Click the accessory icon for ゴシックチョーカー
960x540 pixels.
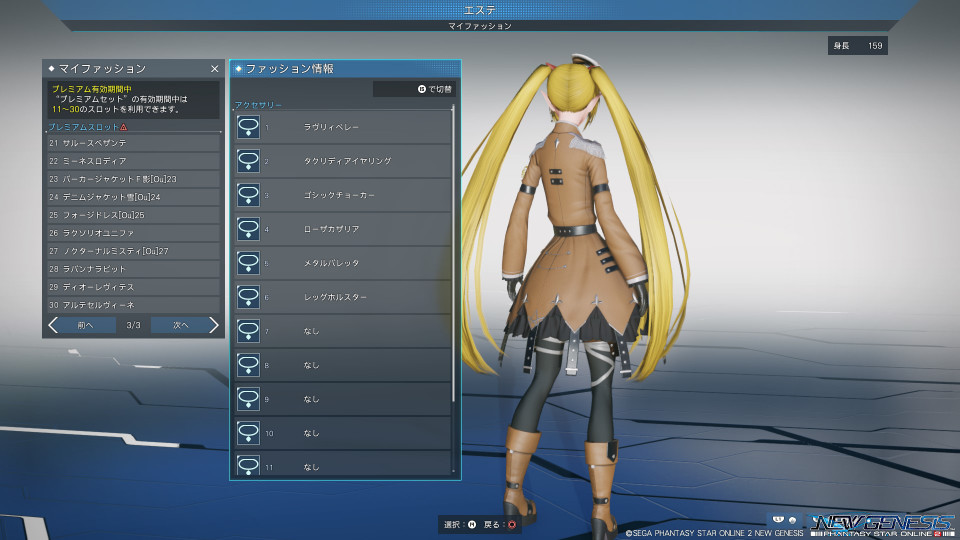coord(248,195)
